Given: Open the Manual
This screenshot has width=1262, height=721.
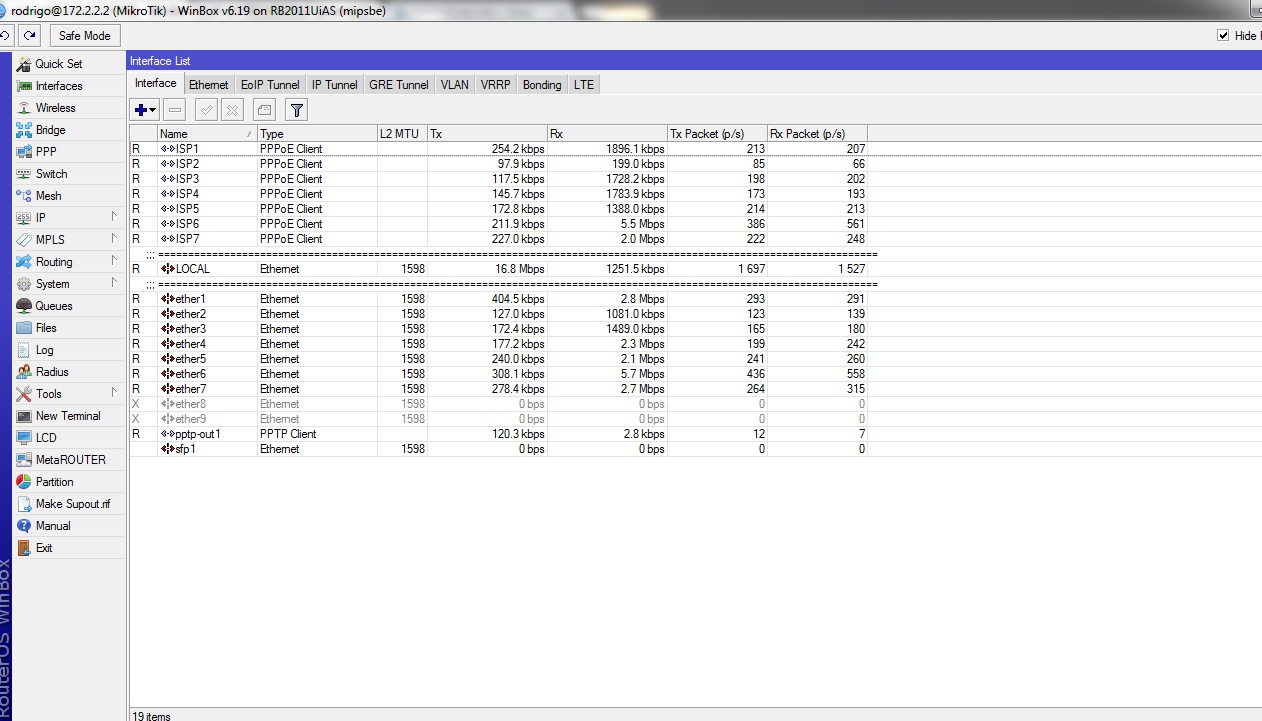Looking at the screenshot, I should tap(68, 526).
